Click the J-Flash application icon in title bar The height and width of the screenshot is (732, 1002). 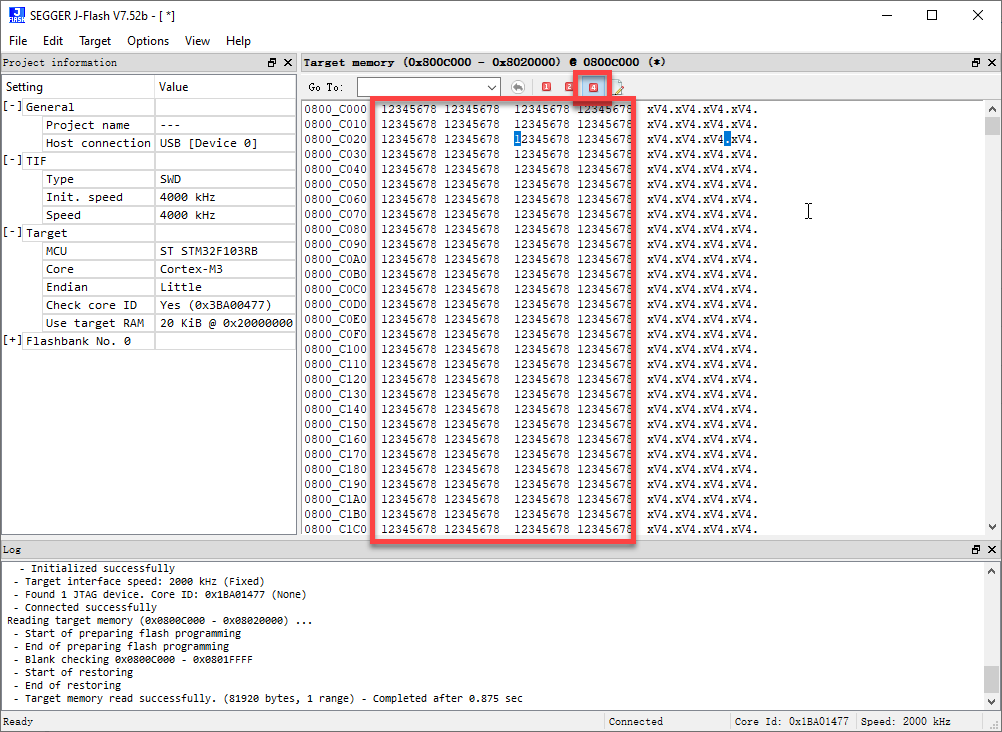point(17,15)
